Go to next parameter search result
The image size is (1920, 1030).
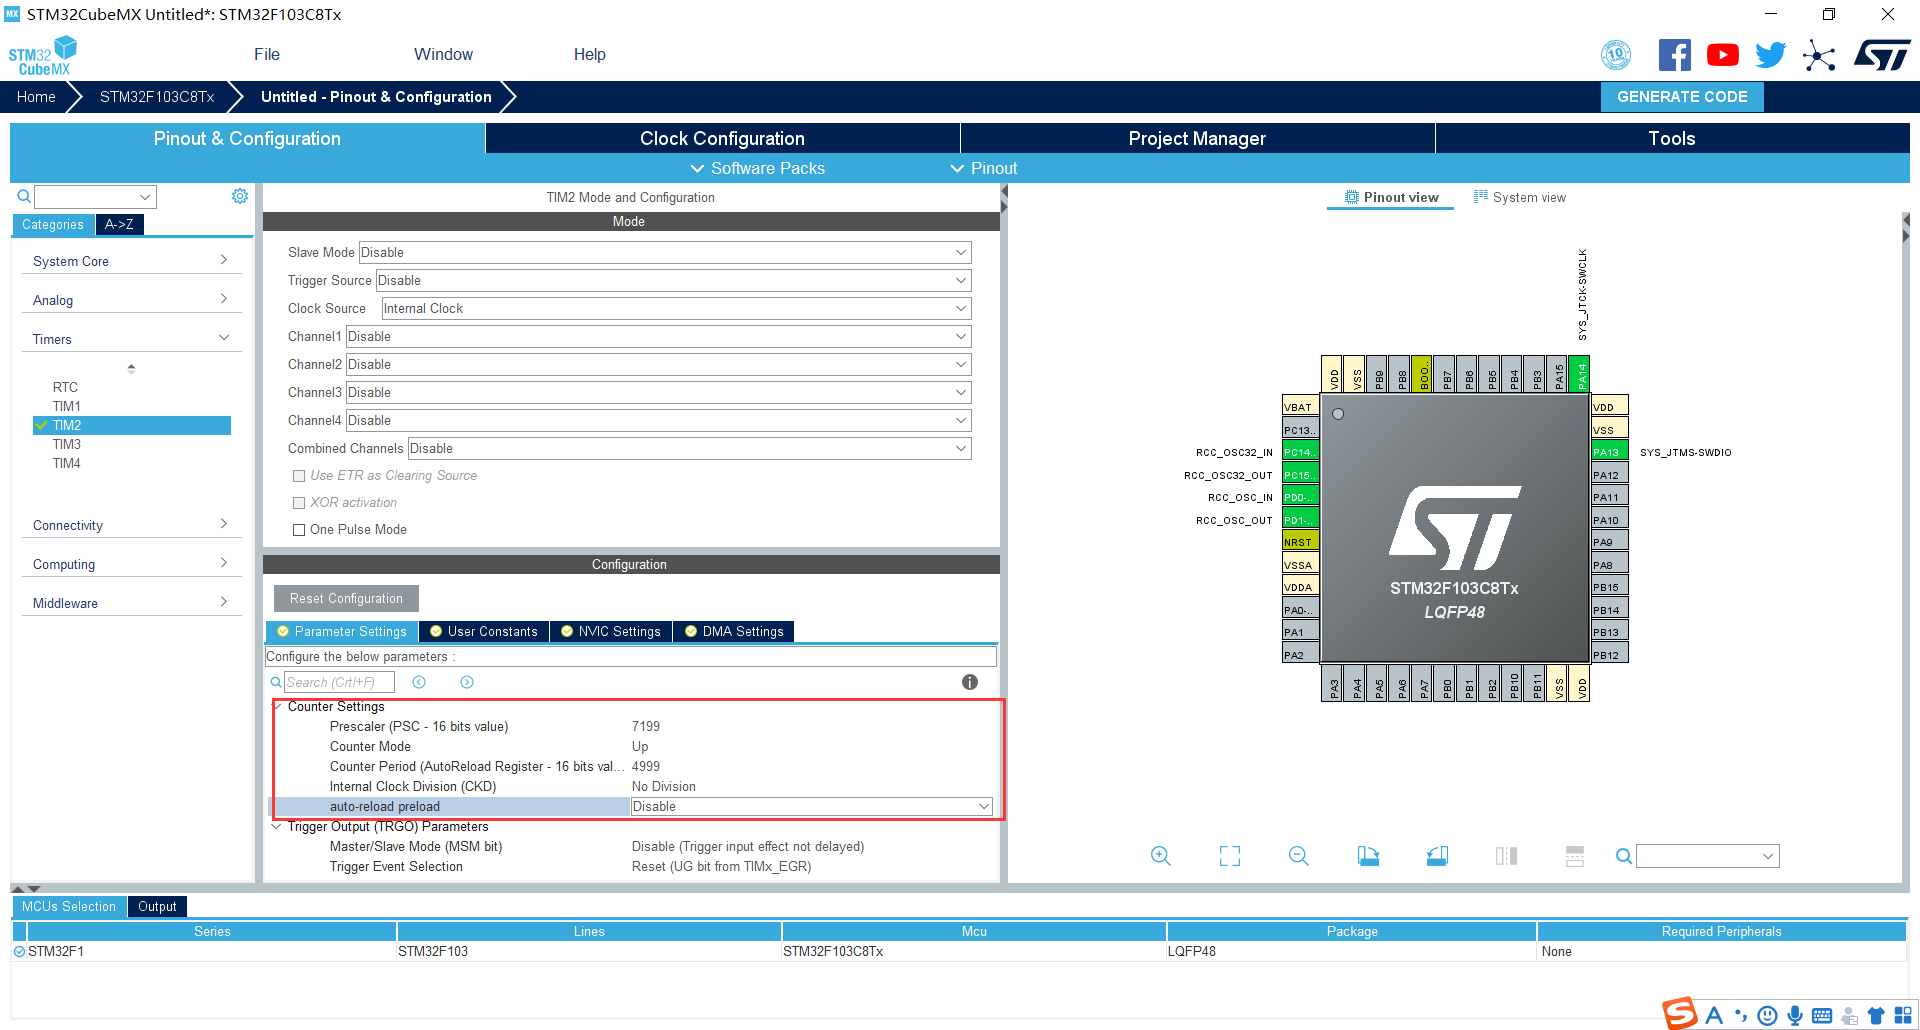[467, 682]
